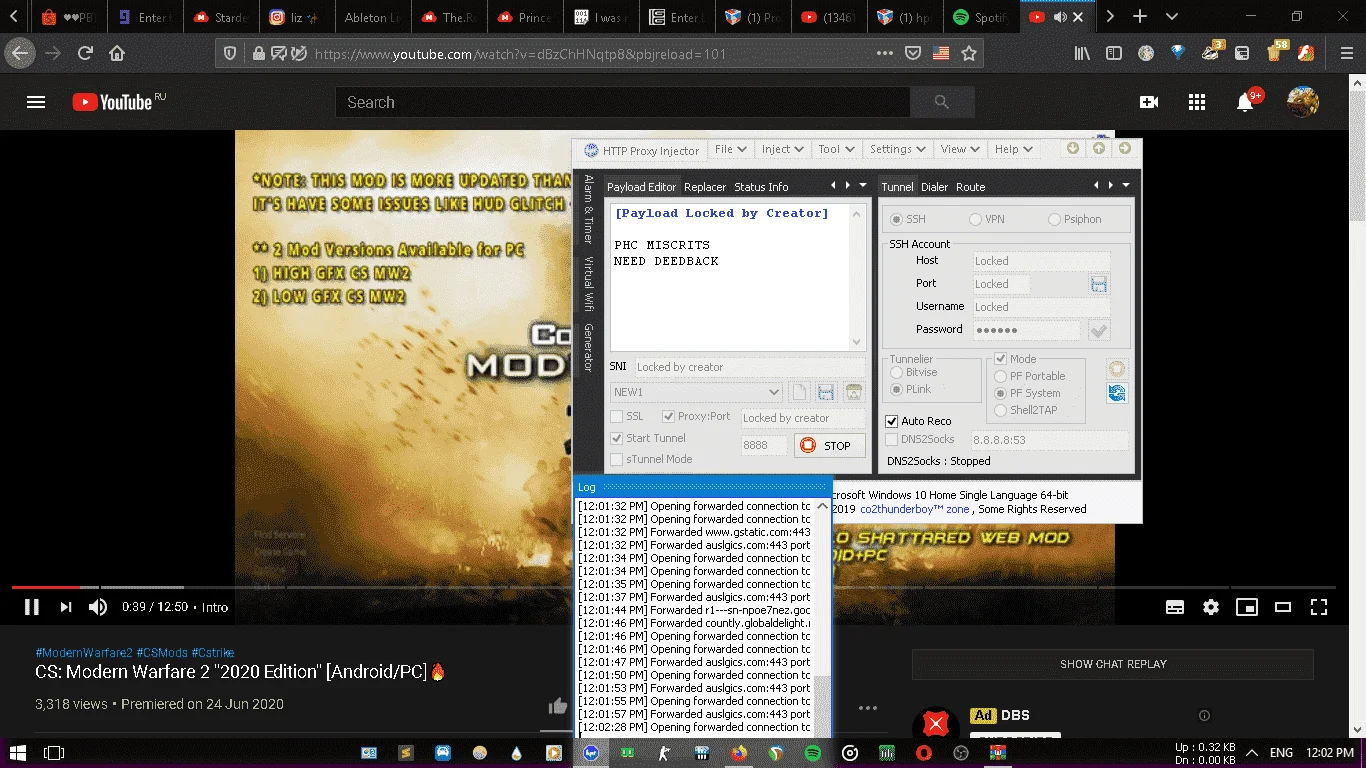Open a new Firefox tab

tap(1140, 17)
